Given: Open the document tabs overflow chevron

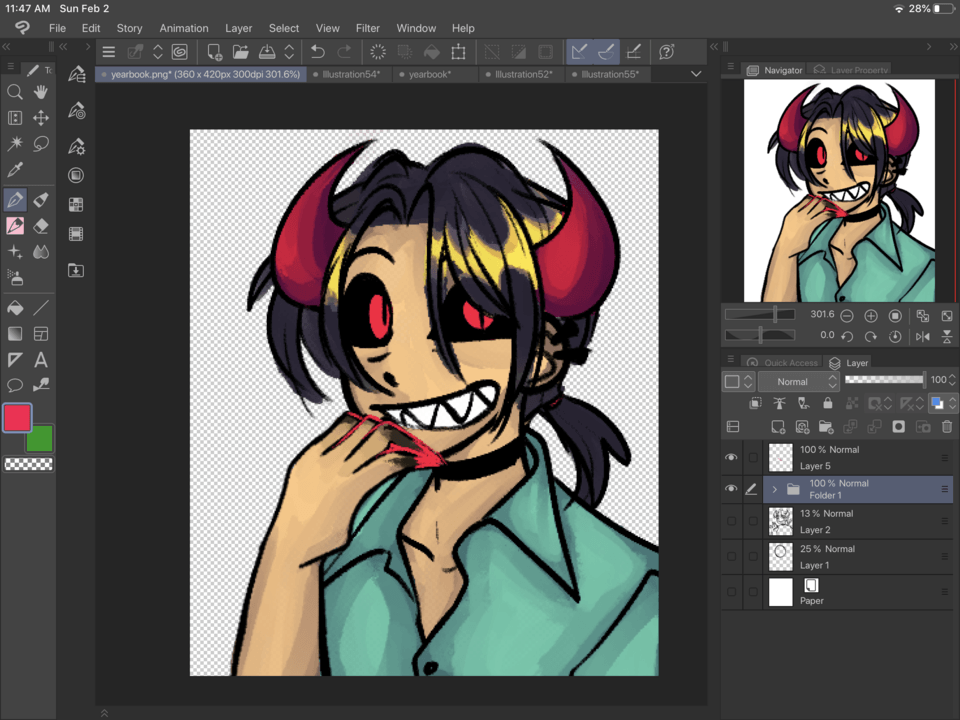Looking at the screenshot, I should coord(696,74).
